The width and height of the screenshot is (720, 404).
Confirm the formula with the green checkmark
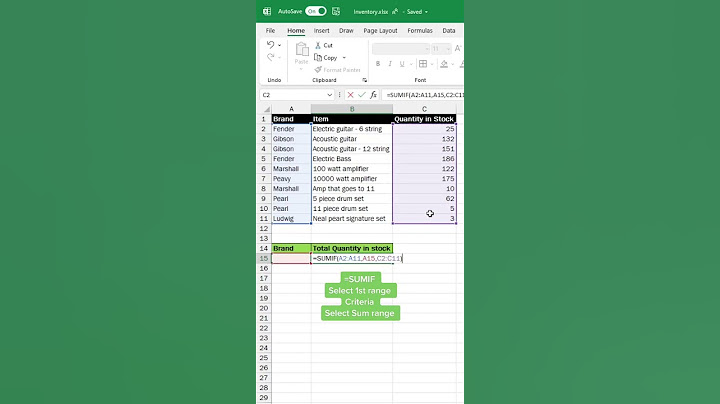362,95
